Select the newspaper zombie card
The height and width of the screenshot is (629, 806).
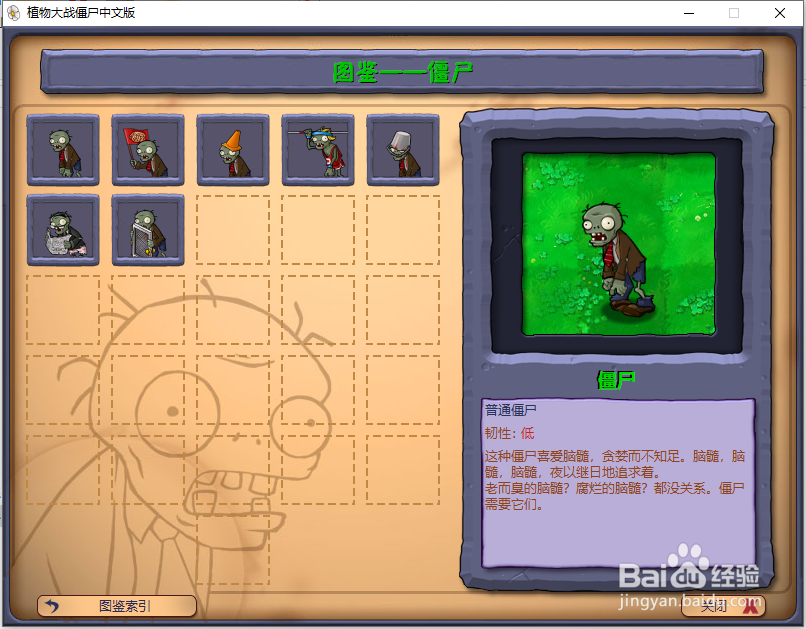pyautogui.click(x=63, y=230)
